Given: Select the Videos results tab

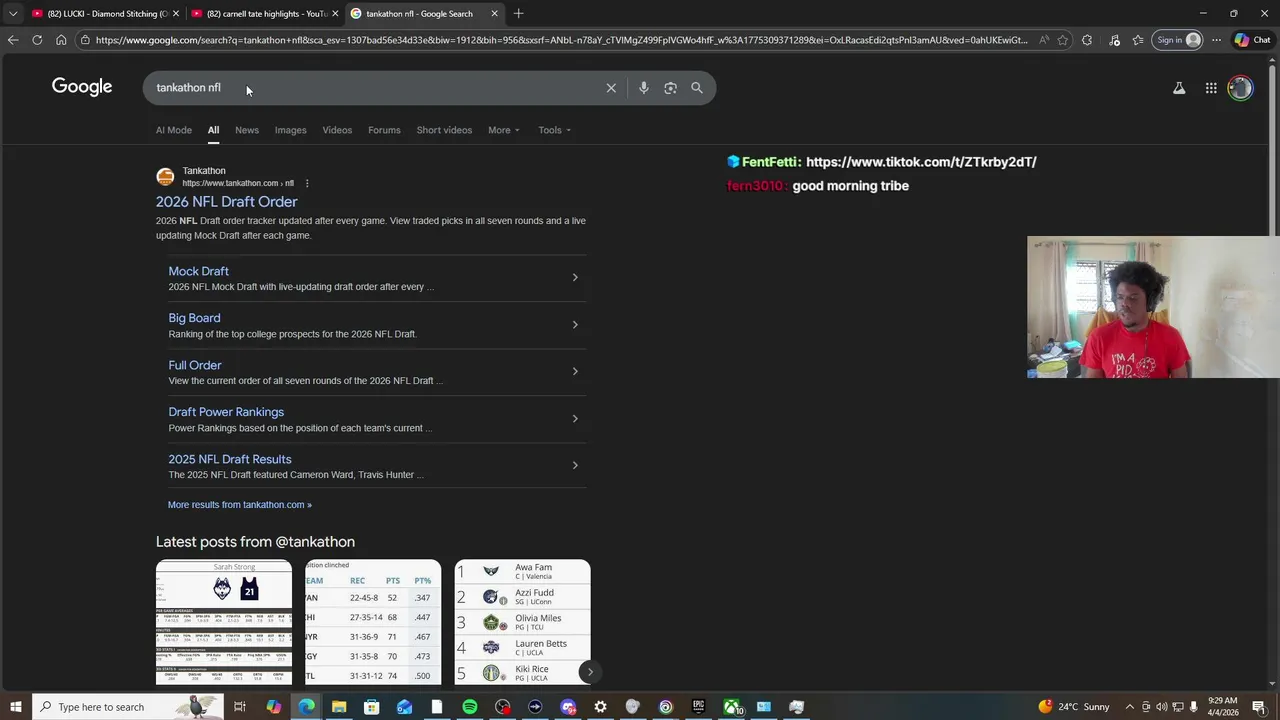Looking at the screenshot, I should (x=337, y=130).
